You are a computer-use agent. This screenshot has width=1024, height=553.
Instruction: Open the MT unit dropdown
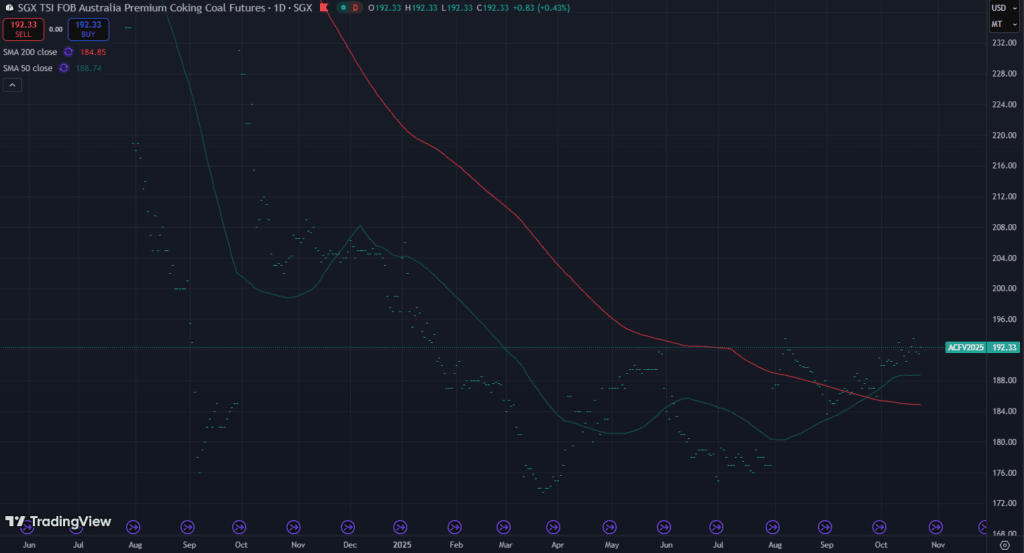(997, 24)
